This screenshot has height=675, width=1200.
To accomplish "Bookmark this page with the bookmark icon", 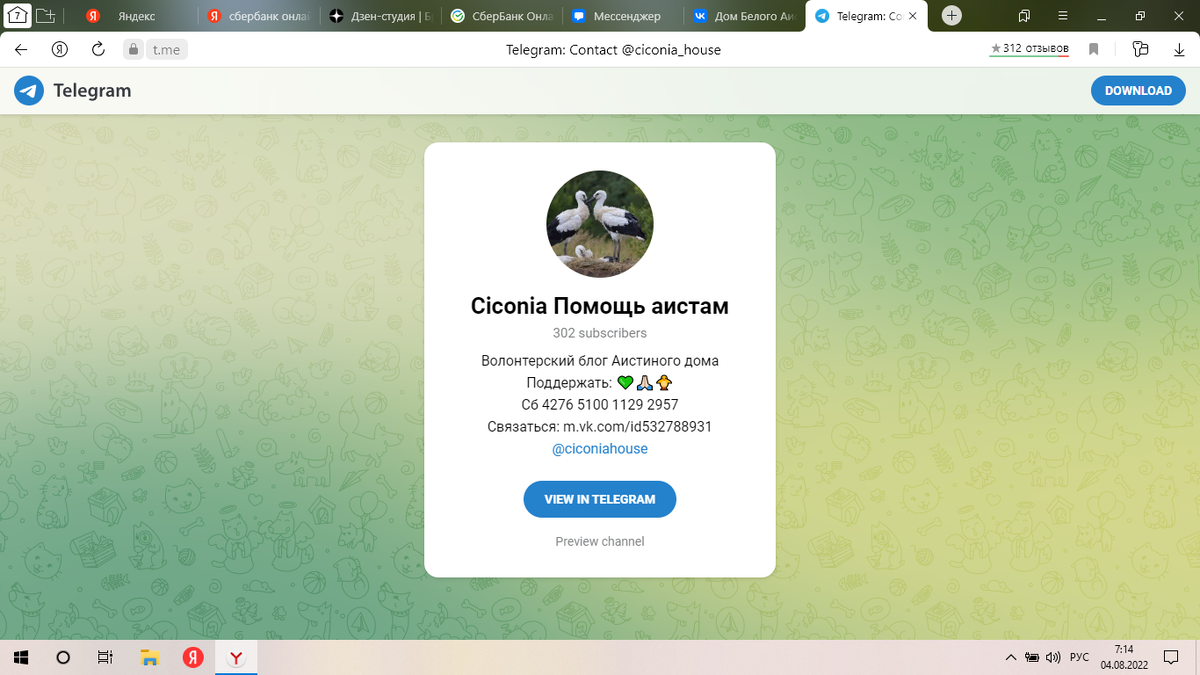I will click(1094, 49).
